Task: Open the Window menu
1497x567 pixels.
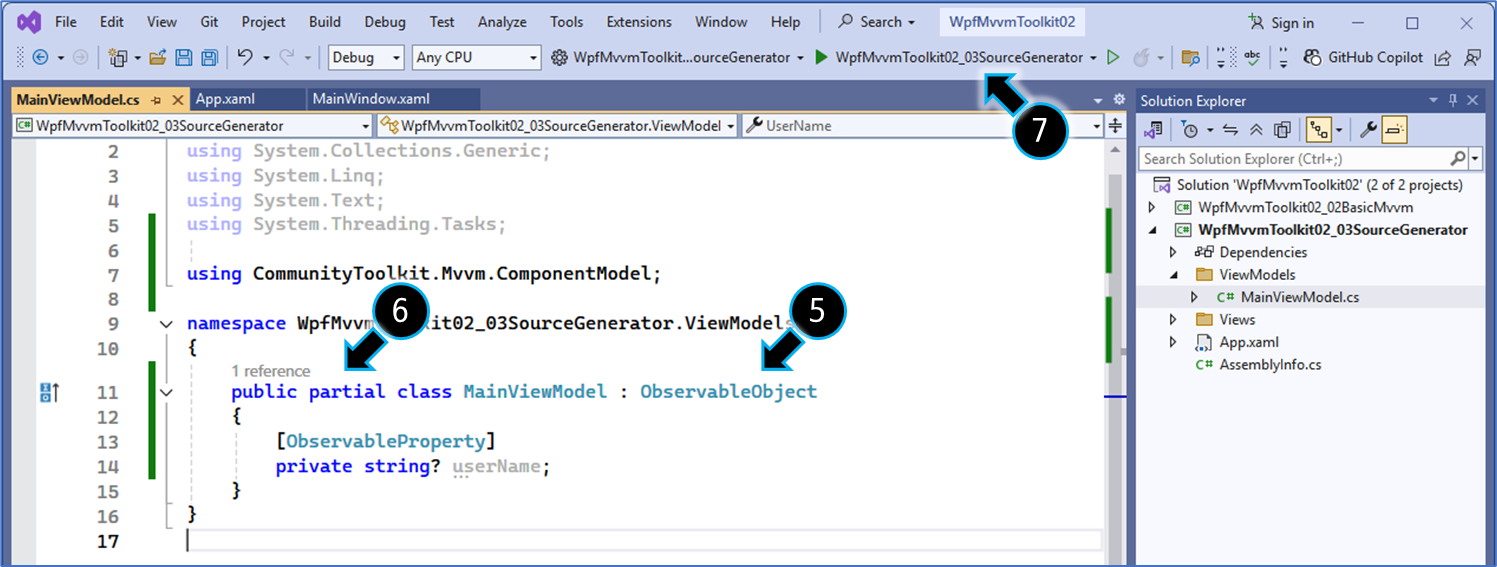Action: (721, 22)
